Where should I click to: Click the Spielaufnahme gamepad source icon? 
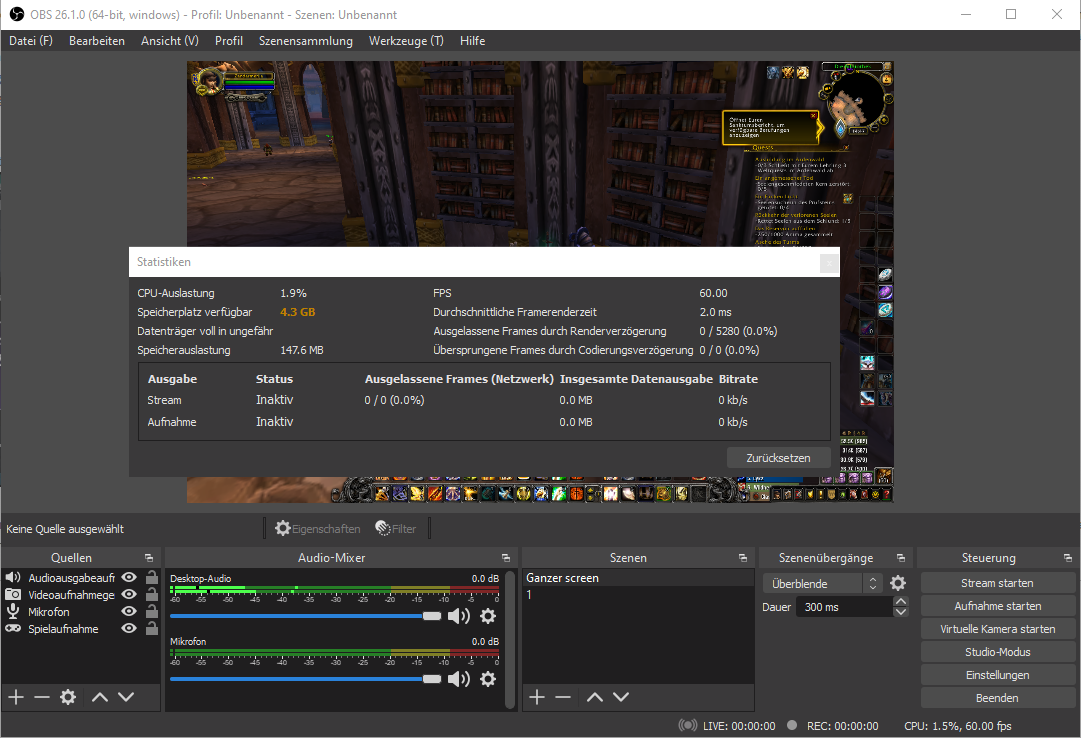12,628
